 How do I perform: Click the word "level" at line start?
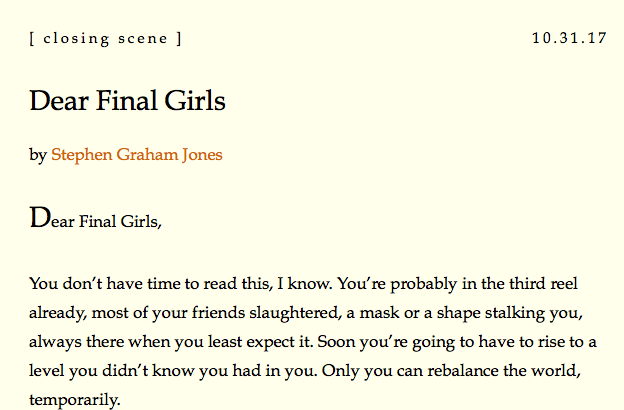[47, 371]
